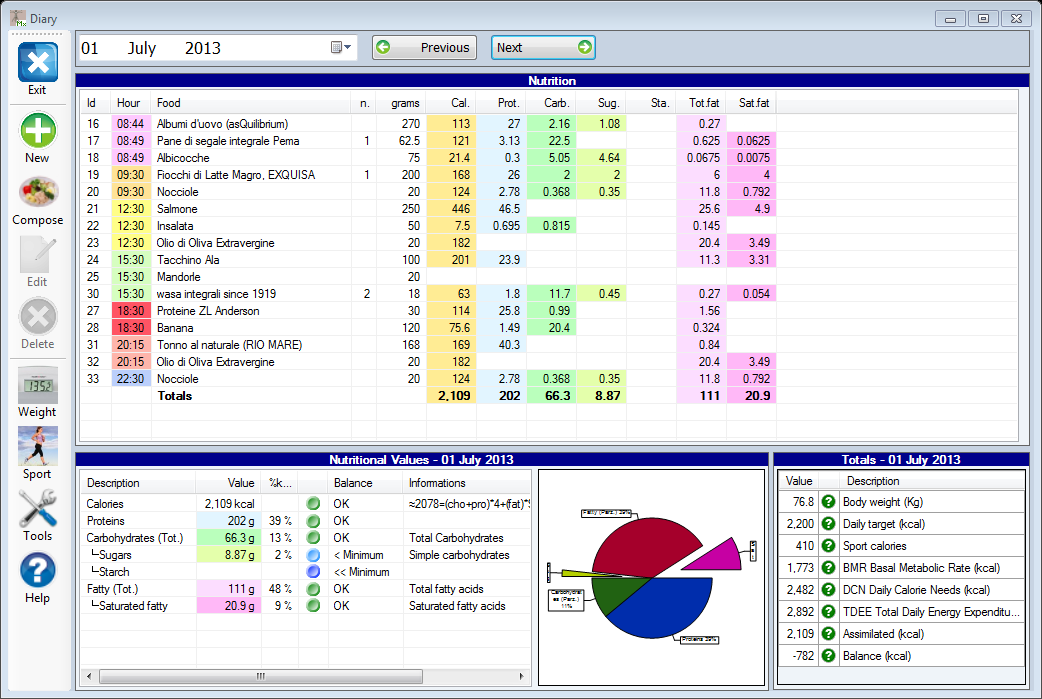This screenshot has width=1042, height=699.
Task: Click info icon next to Balance (kcal)
Action: click(x=828, y=656)
